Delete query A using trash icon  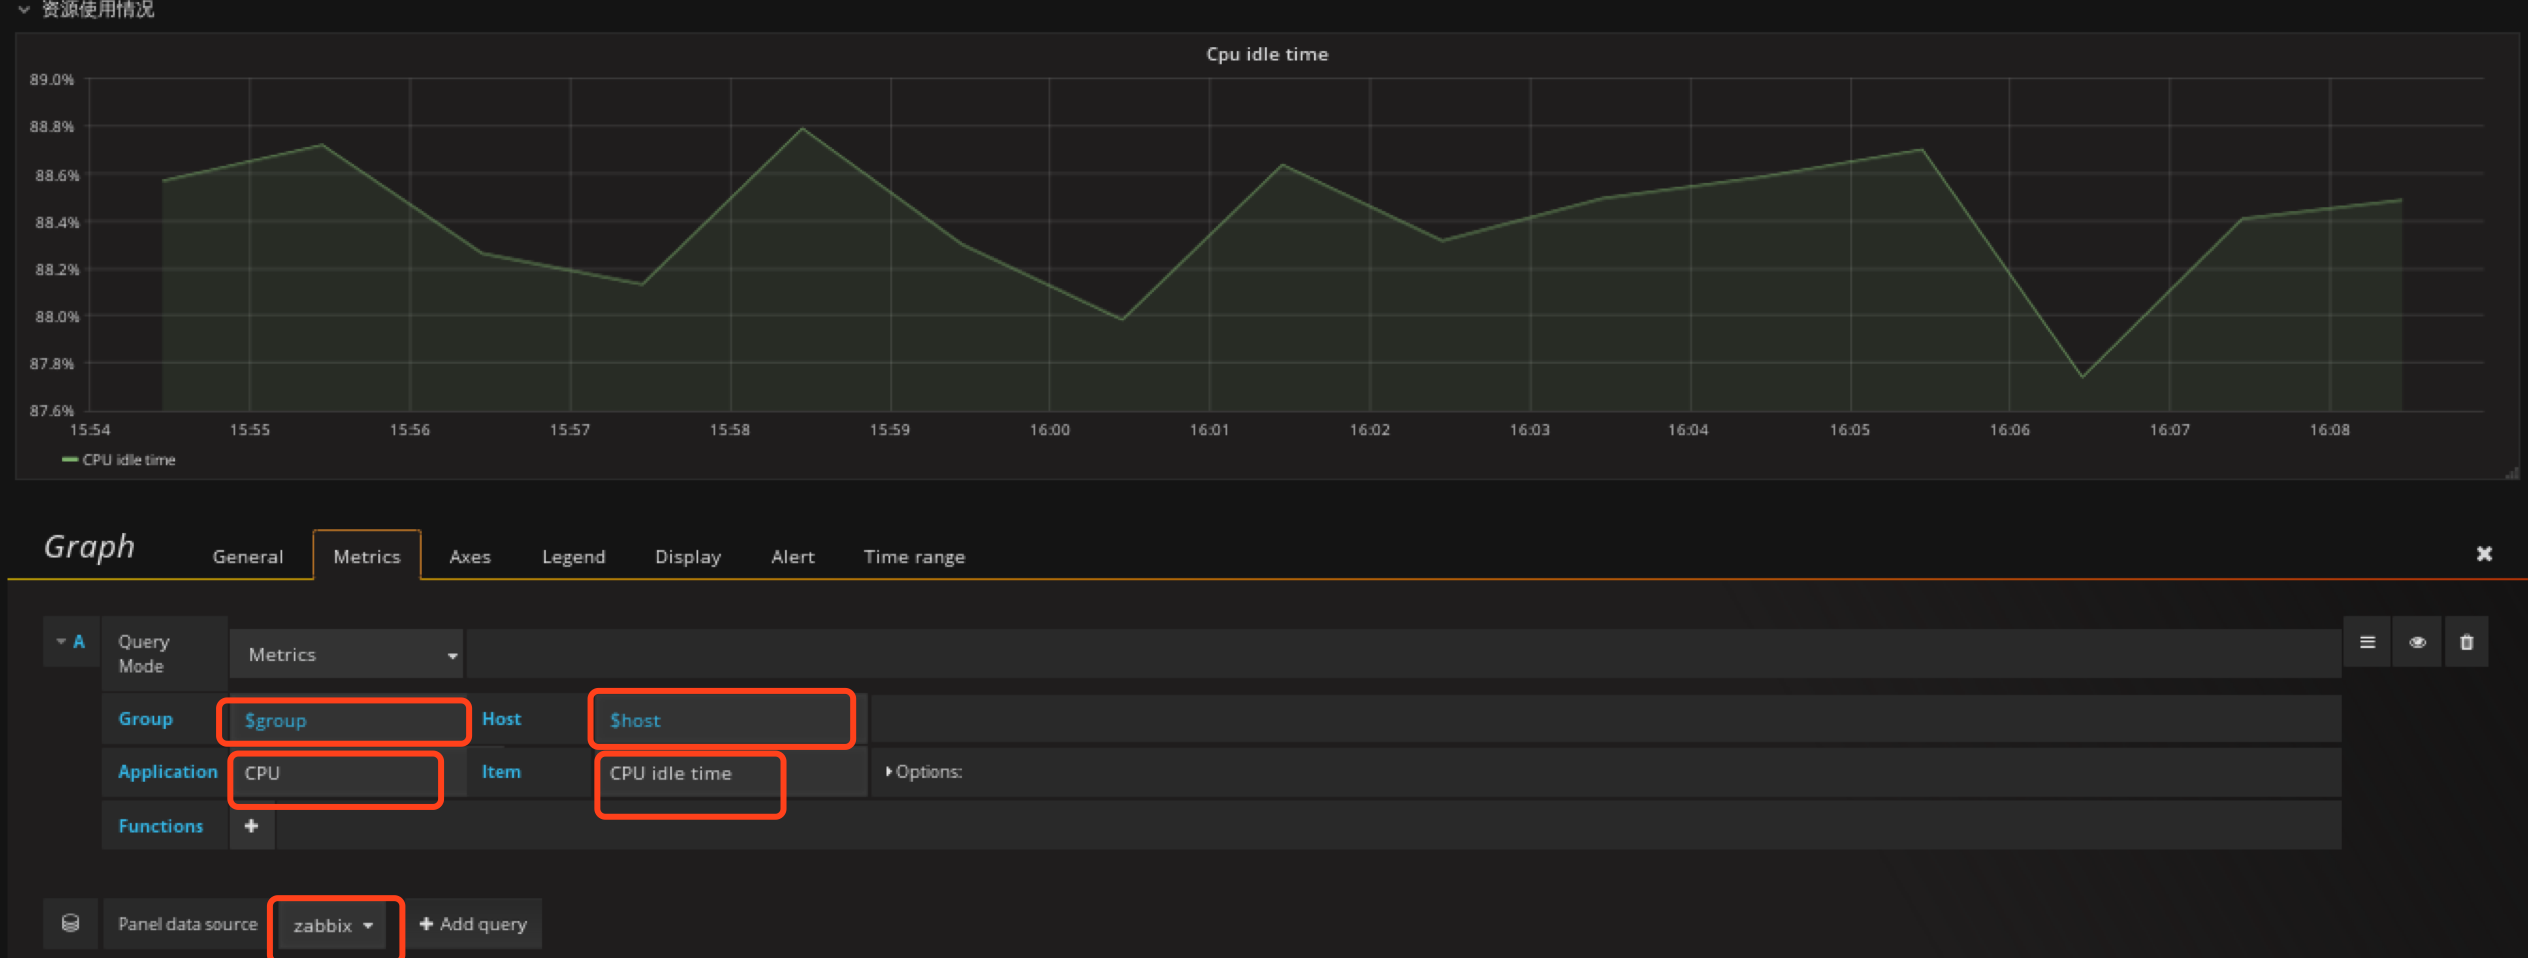[x=2466, y=642]
